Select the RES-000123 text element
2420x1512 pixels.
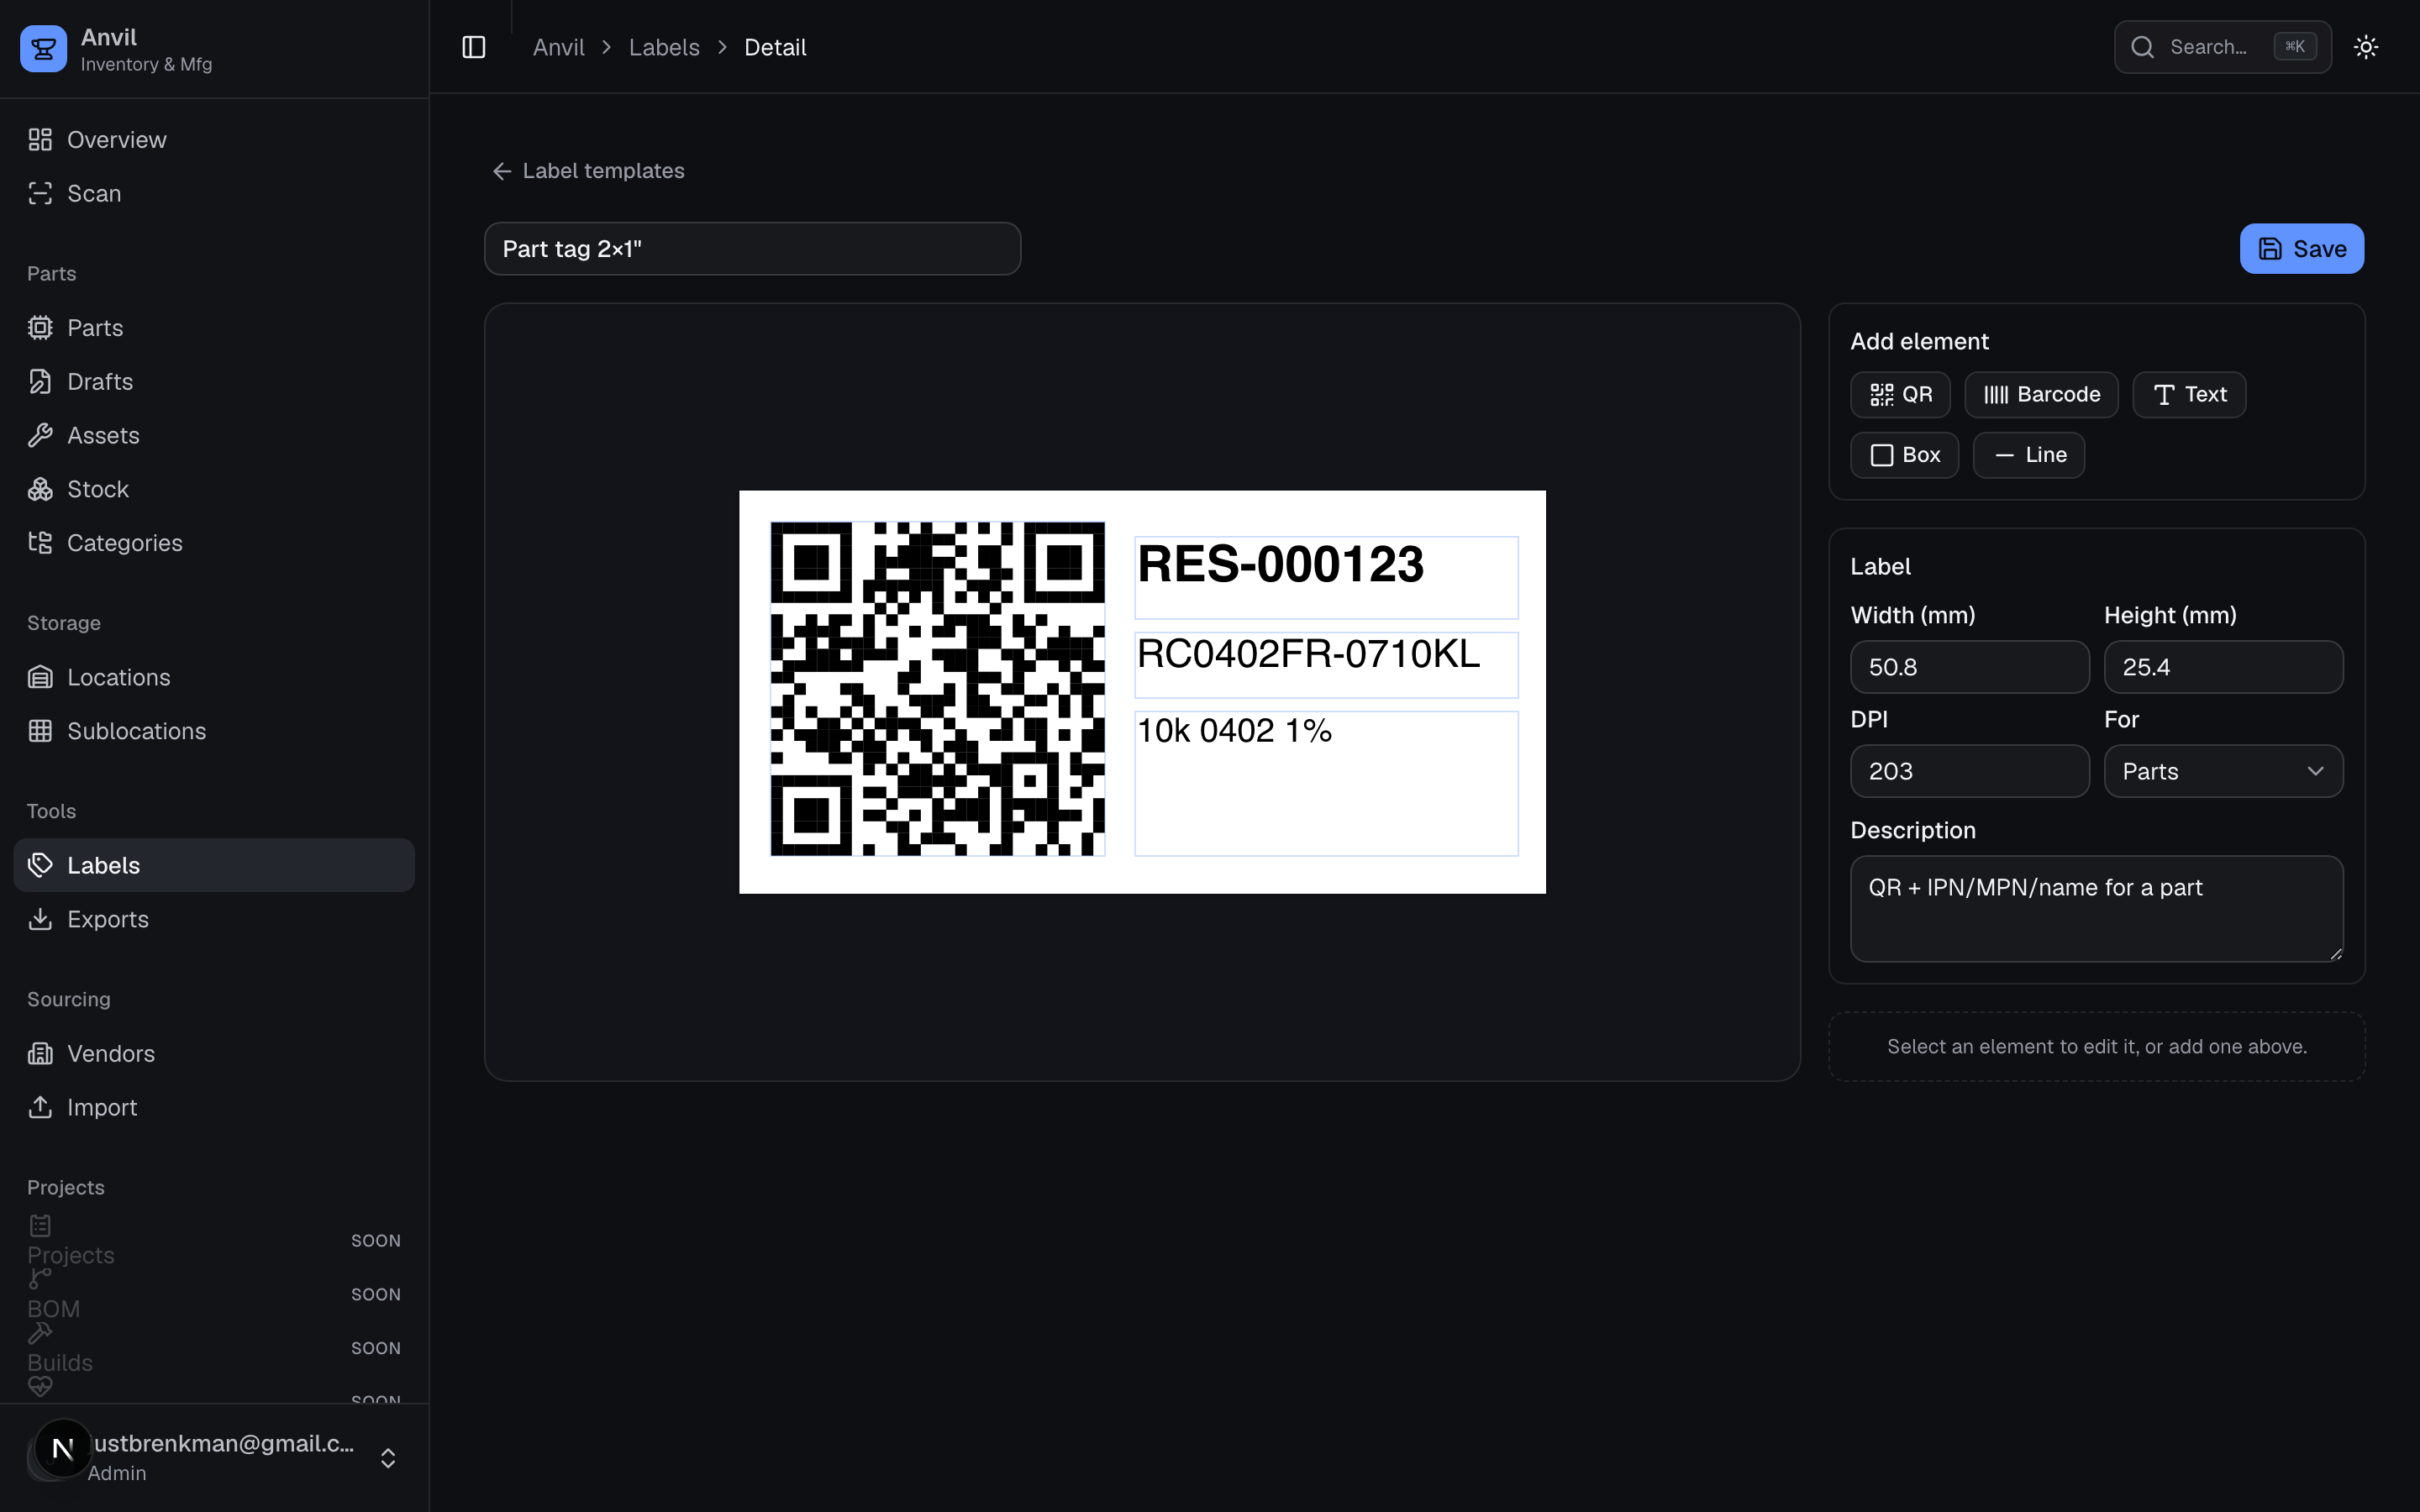click(x=1326, y=578)
